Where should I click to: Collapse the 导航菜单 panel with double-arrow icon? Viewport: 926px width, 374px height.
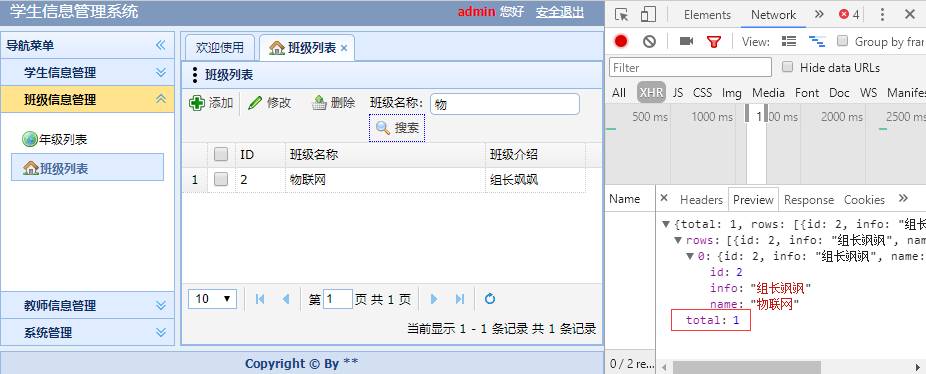161,45
